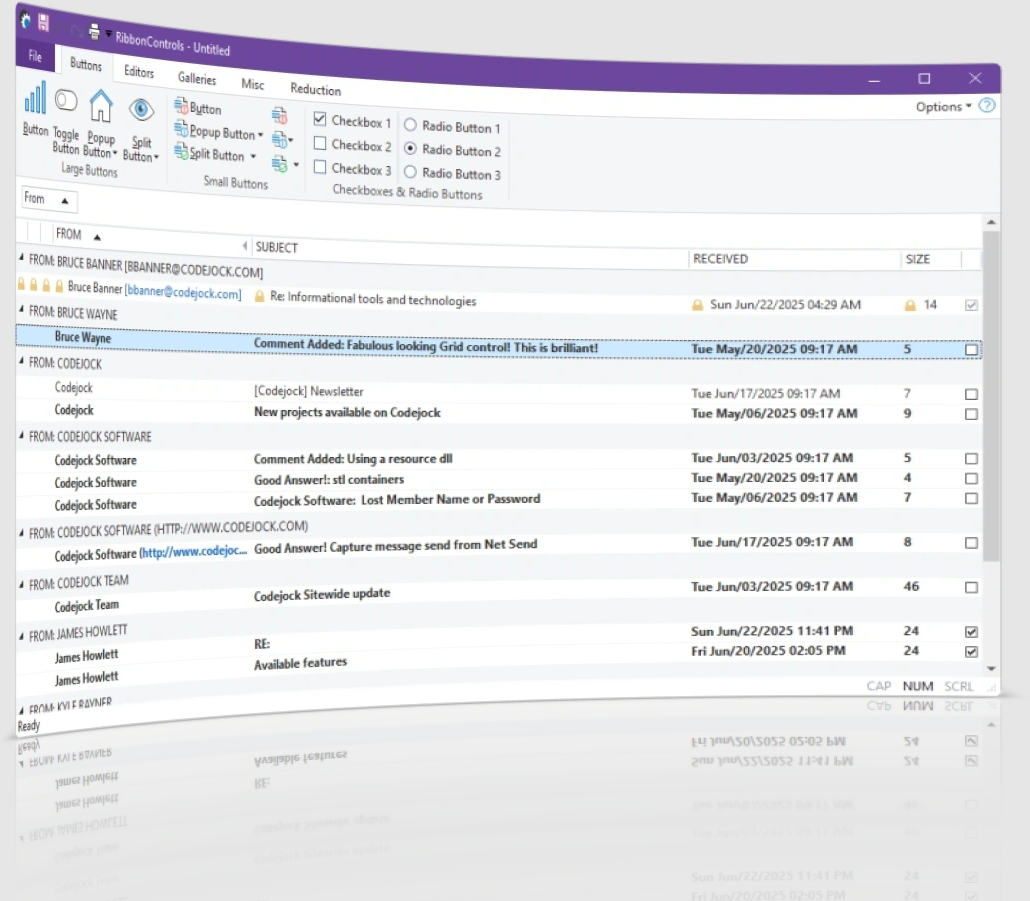Image resolution: width=1030 pixels, height=901 pixels.
Task: Open the Ribbon help question mark icon
Action: [987, 105]
